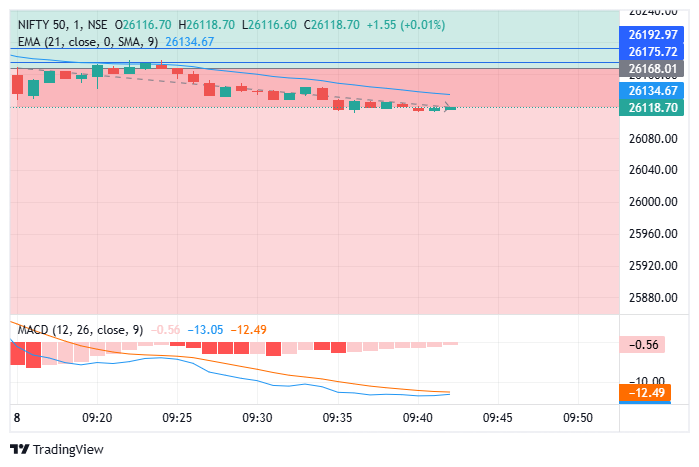Viewport: 699px width, 467px height.
Task: Click the 26000.00 price scale tick
Action: coord(653,202)
